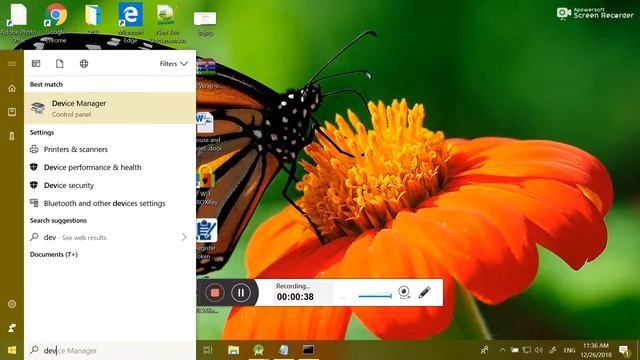
Task: Open the devices icon in Cortana sidebar
Action: [x=12, y=136]
